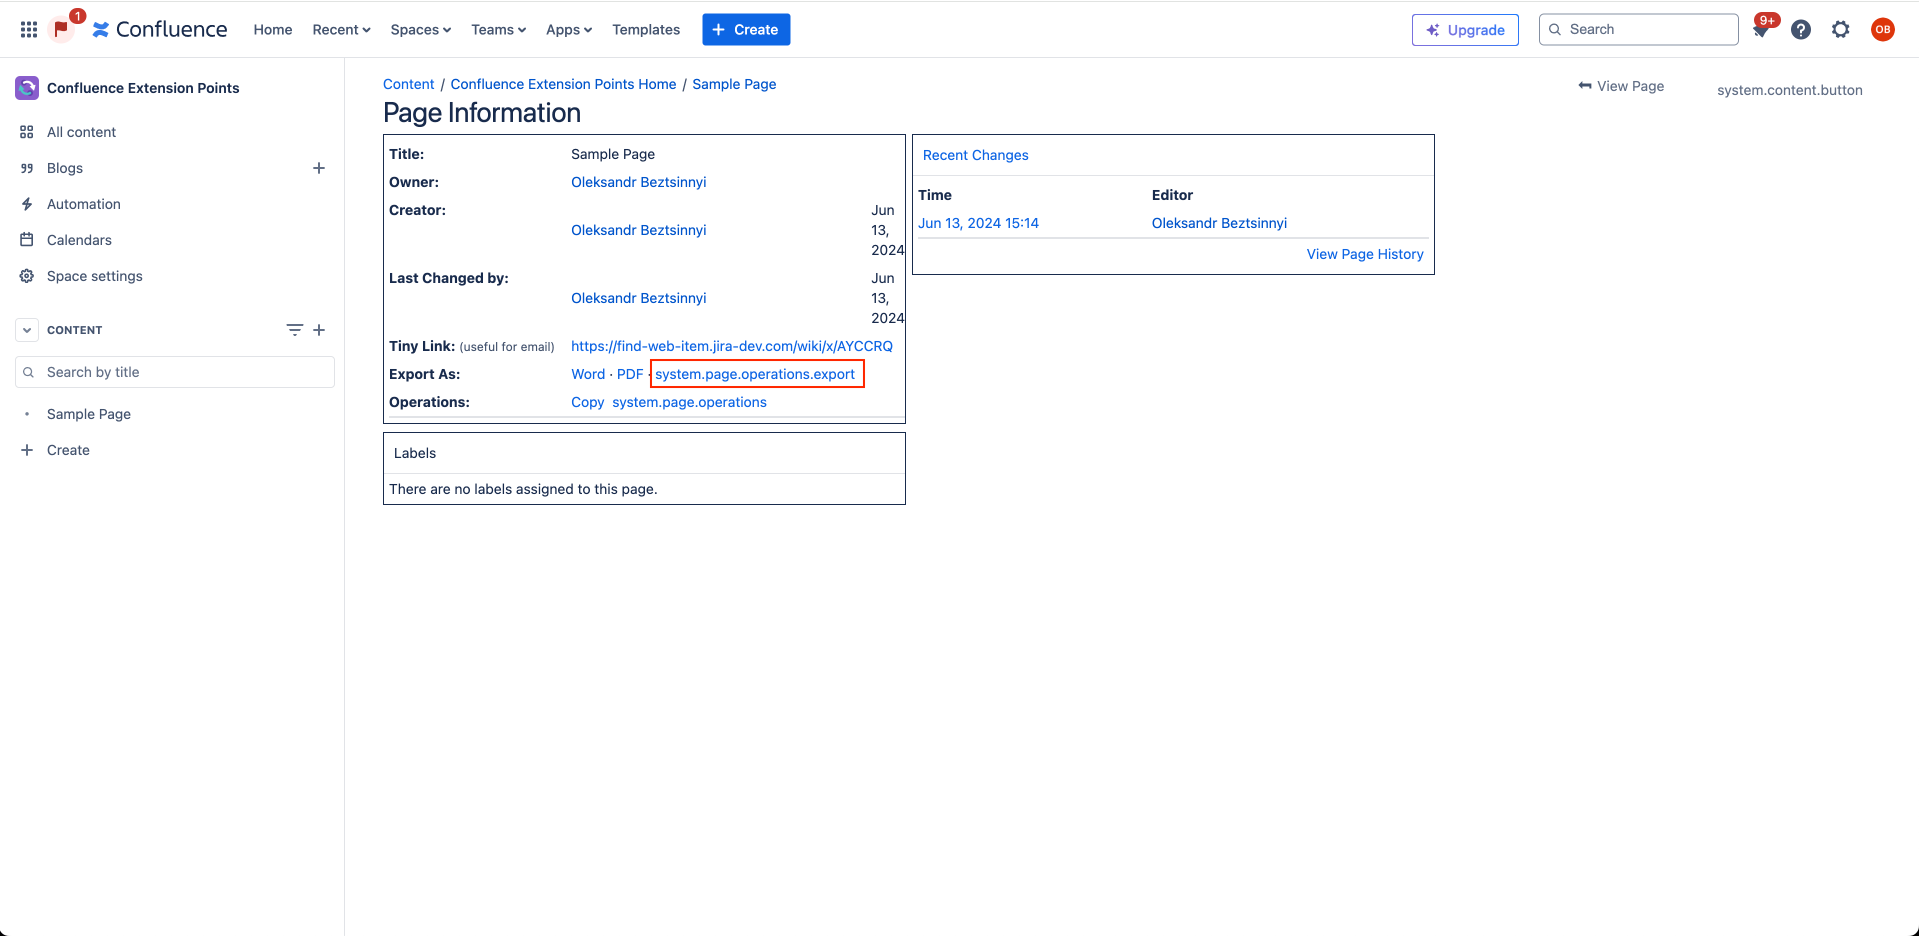Click system.content.button link
The image size is (1919, 936).
click(x=1789, y=90)
